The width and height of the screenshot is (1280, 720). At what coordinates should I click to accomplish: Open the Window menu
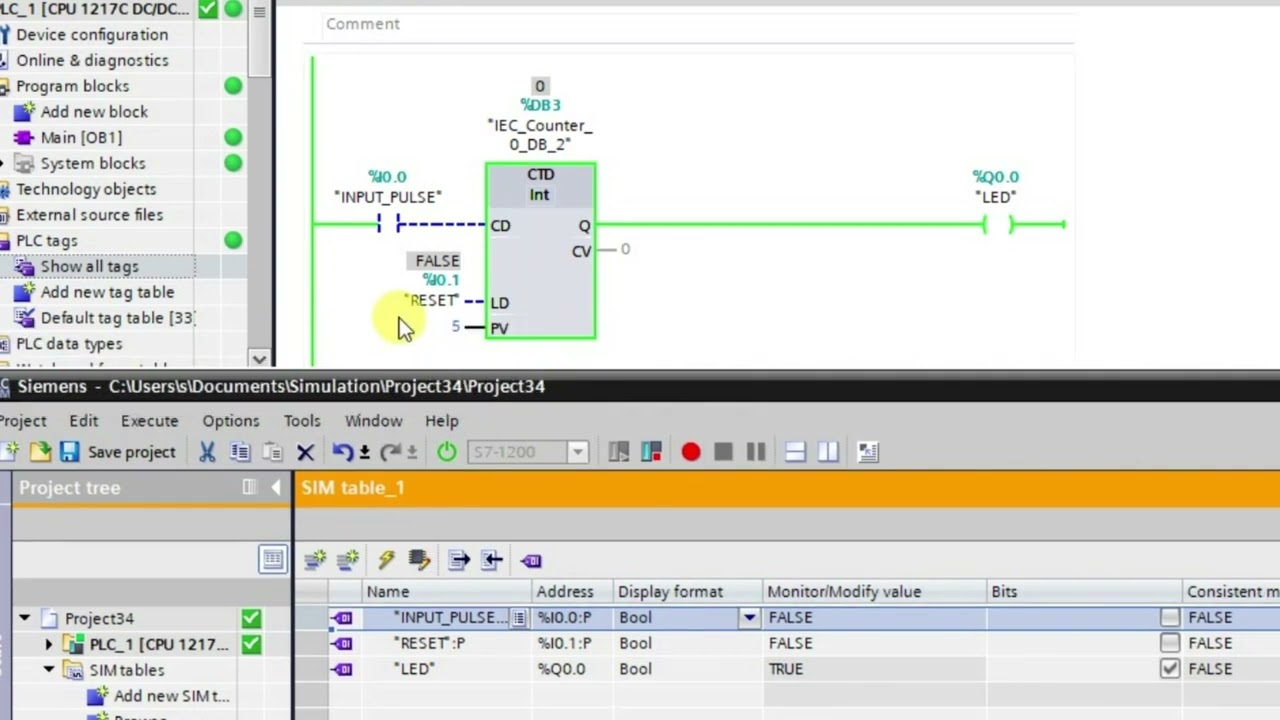373,421
